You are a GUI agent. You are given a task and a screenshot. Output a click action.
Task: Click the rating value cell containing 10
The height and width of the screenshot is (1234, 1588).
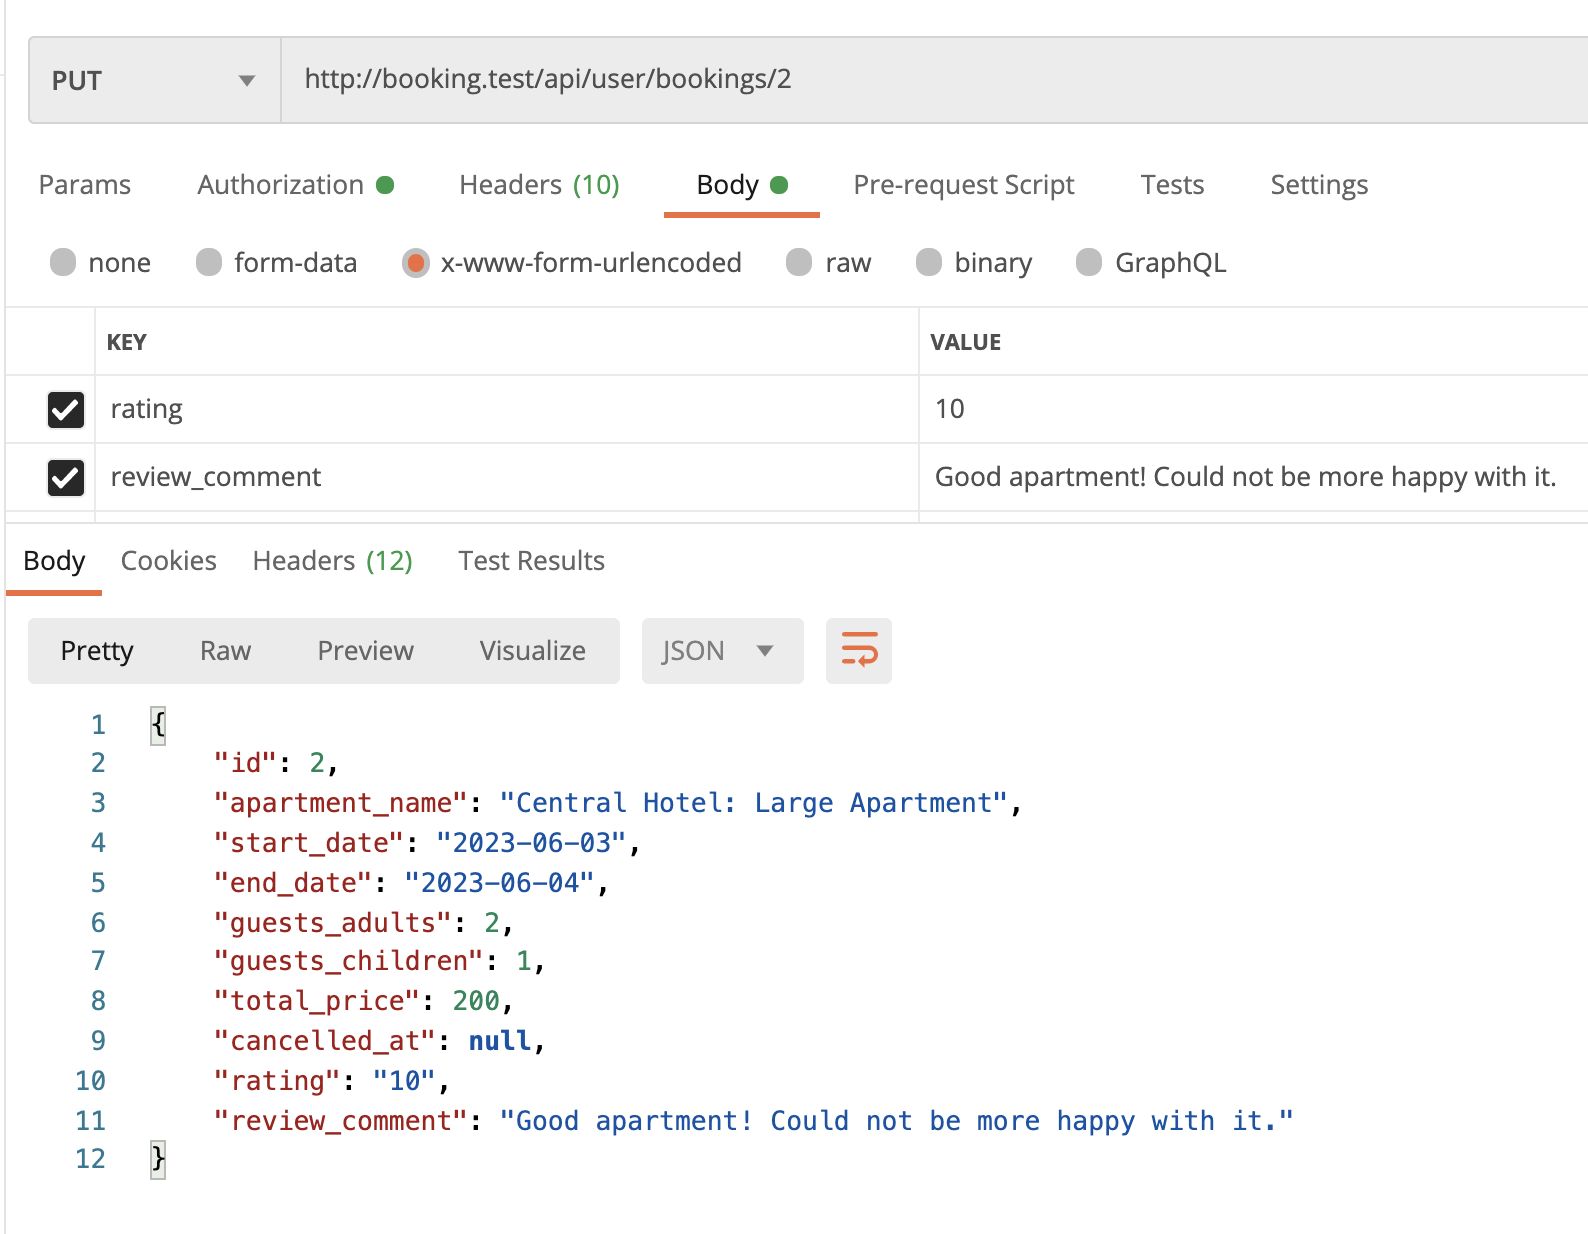click(1254, 409)
